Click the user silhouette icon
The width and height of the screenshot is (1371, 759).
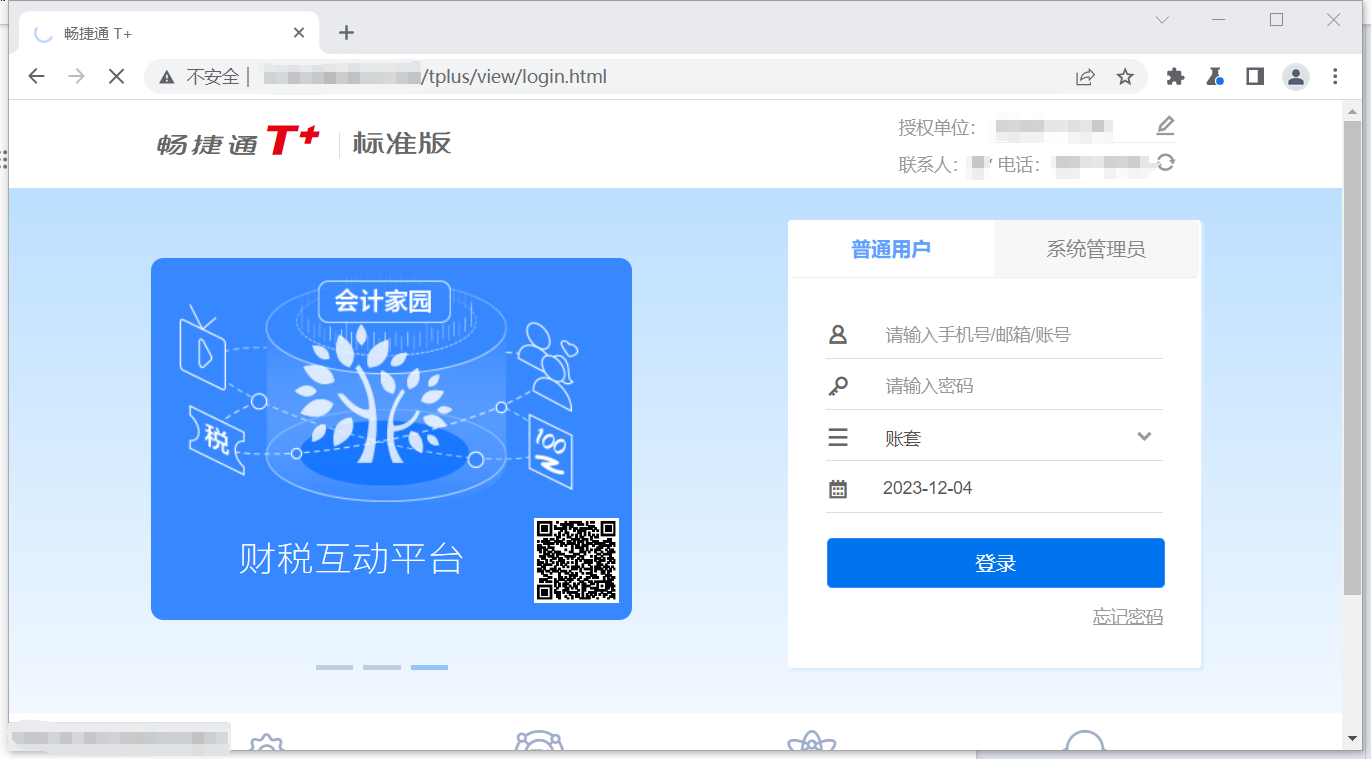pos(838,335)
